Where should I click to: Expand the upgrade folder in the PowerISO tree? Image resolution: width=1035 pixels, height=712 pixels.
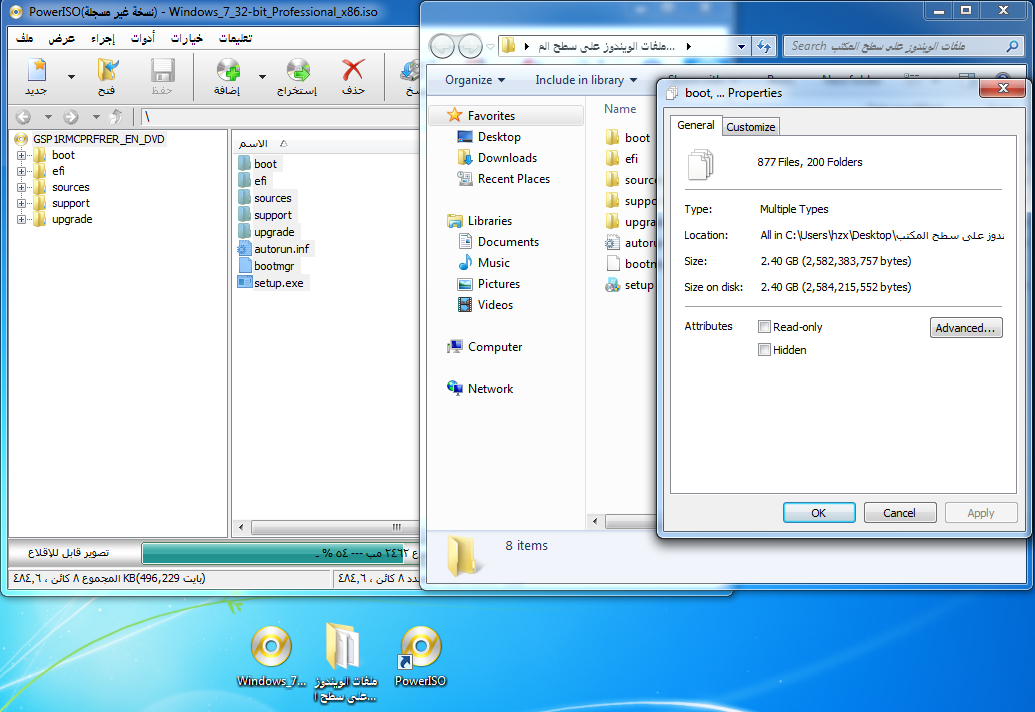coord(22,219)
